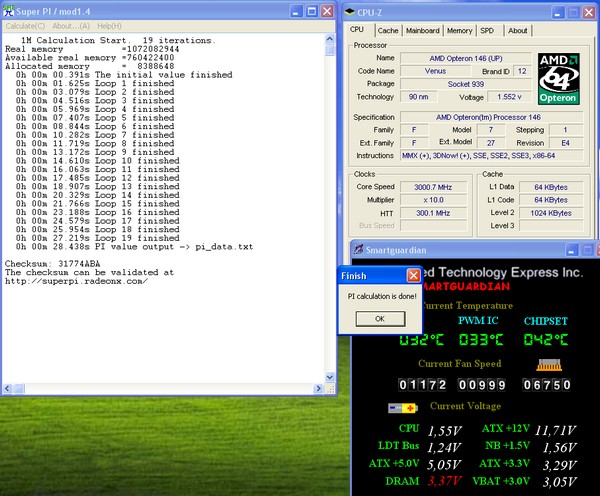Screen dimensions: 600x496
Task: Click the fan connector icon in Smartguardian
Action: coord(549,365)
